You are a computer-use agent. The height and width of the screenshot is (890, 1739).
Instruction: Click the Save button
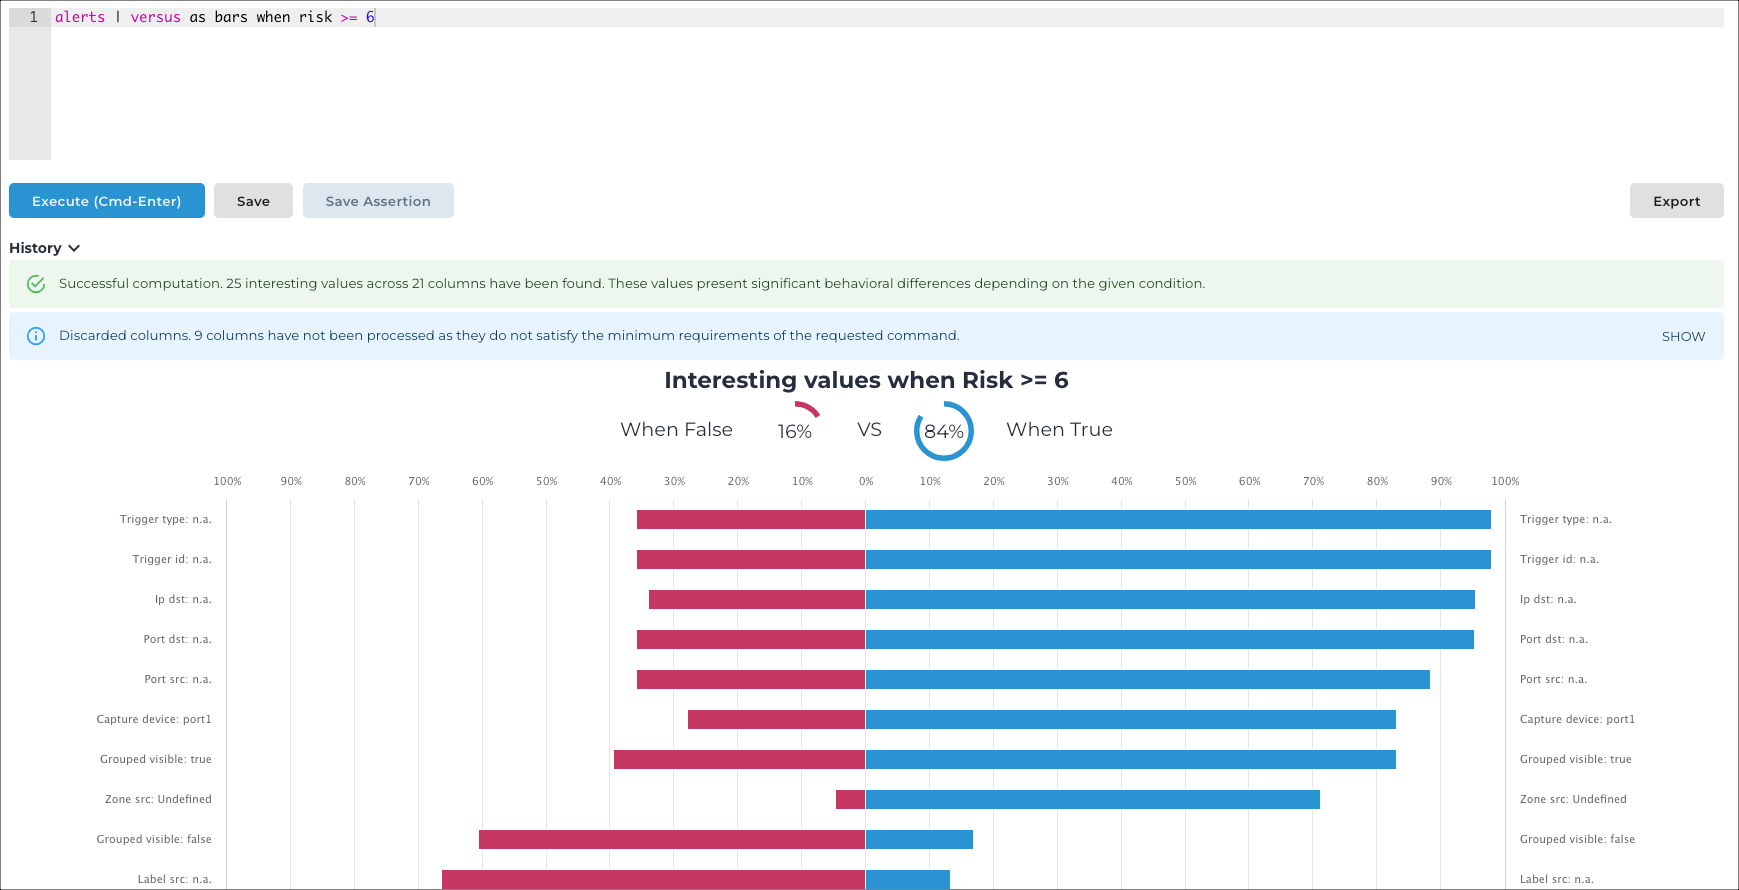[253, 201]
